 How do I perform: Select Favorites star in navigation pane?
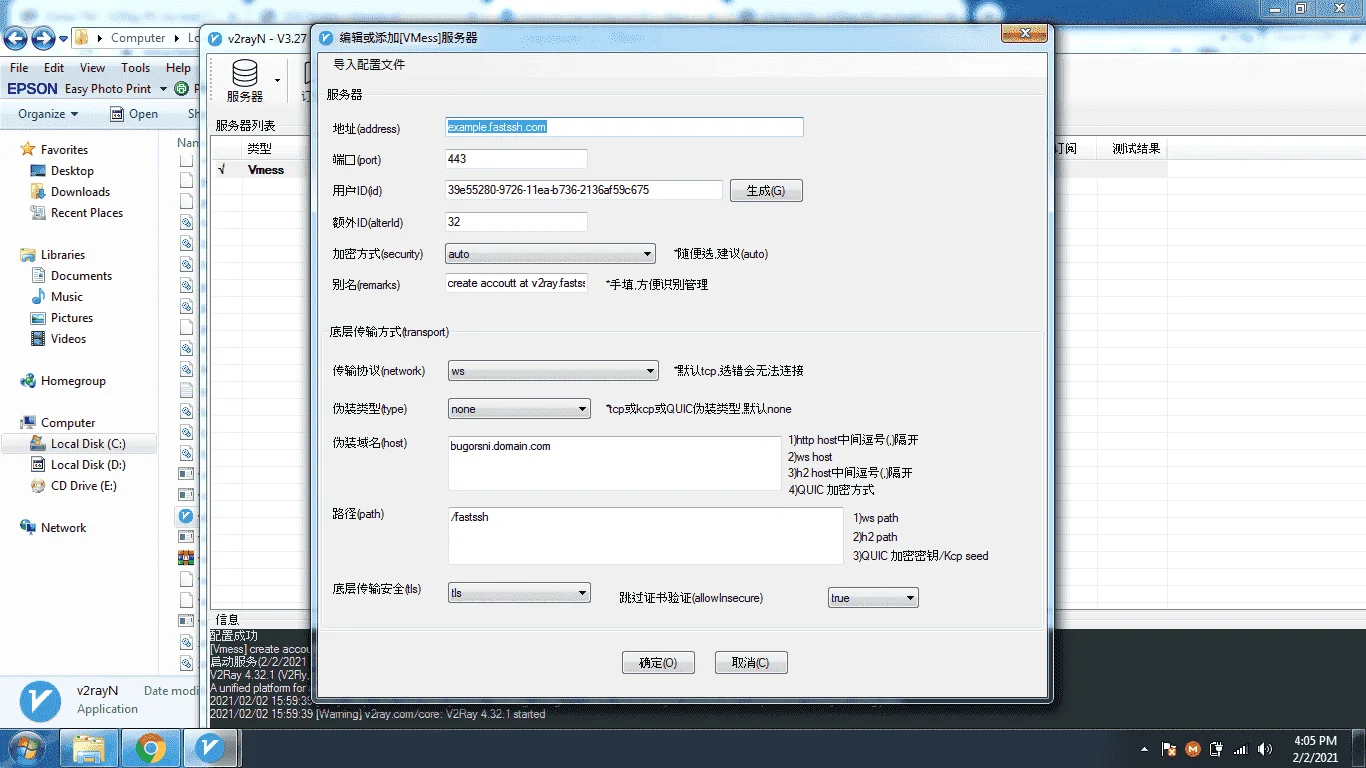click(27, 150)
